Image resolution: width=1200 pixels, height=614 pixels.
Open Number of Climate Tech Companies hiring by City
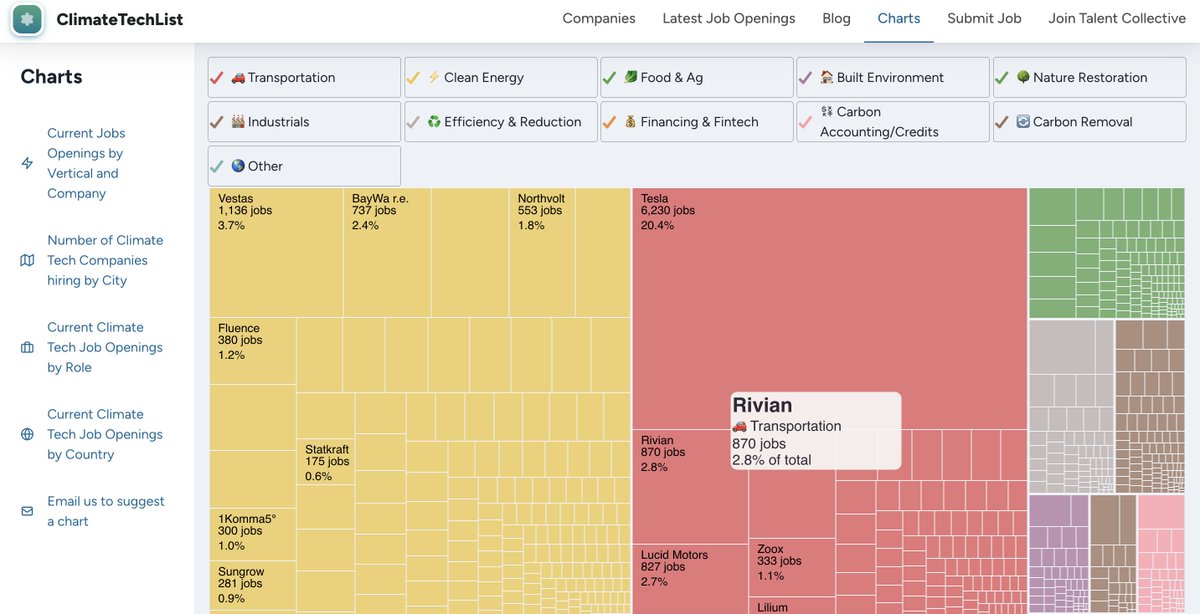tap(105, 260)
